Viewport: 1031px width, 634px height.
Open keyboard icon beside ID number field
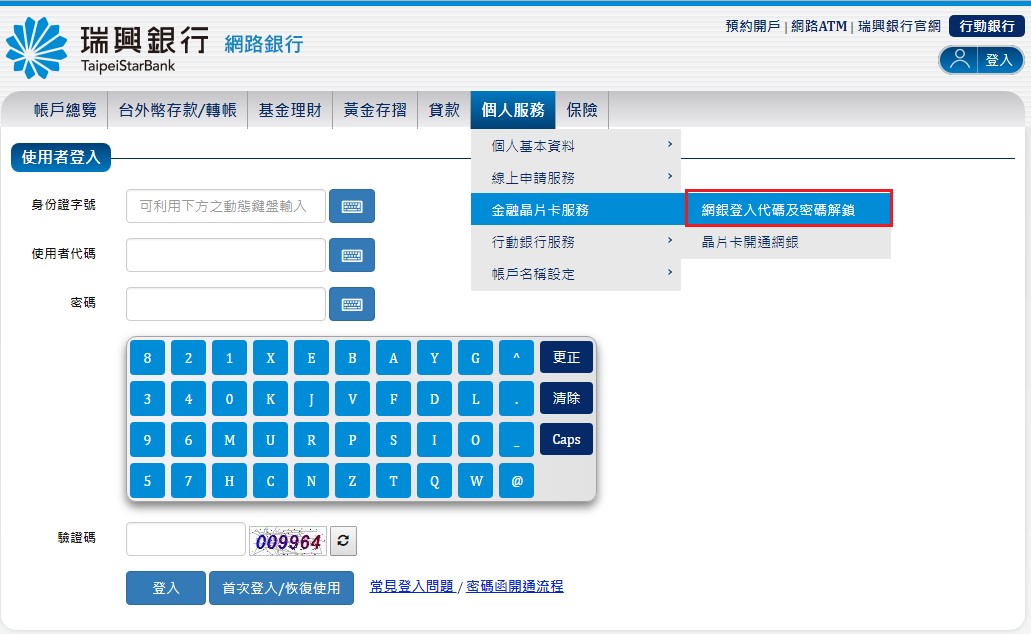coord(351,207)
